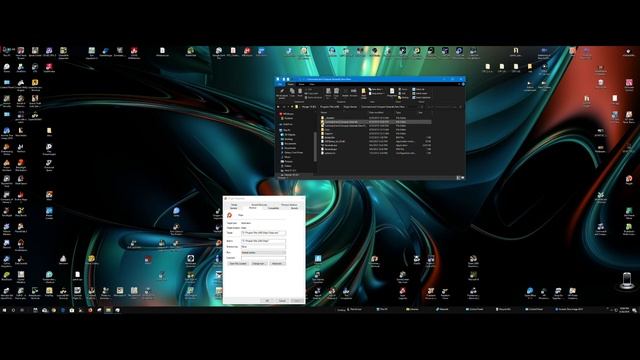Go back using Explorer's back arrow
This screenshot has height=360, width=640.
pos(278,107)
